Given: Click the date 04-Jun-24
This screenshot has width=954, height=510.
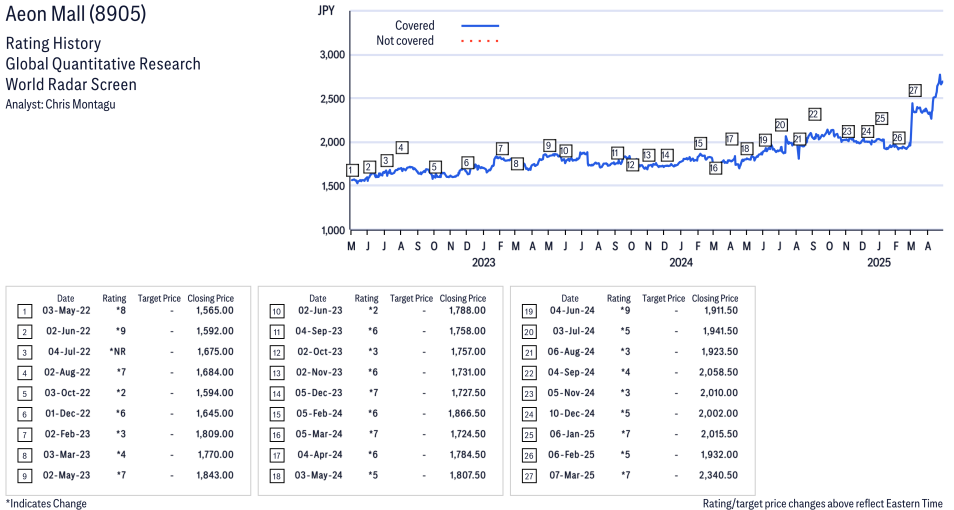Looking at the screenshot, I should (572, 310).
